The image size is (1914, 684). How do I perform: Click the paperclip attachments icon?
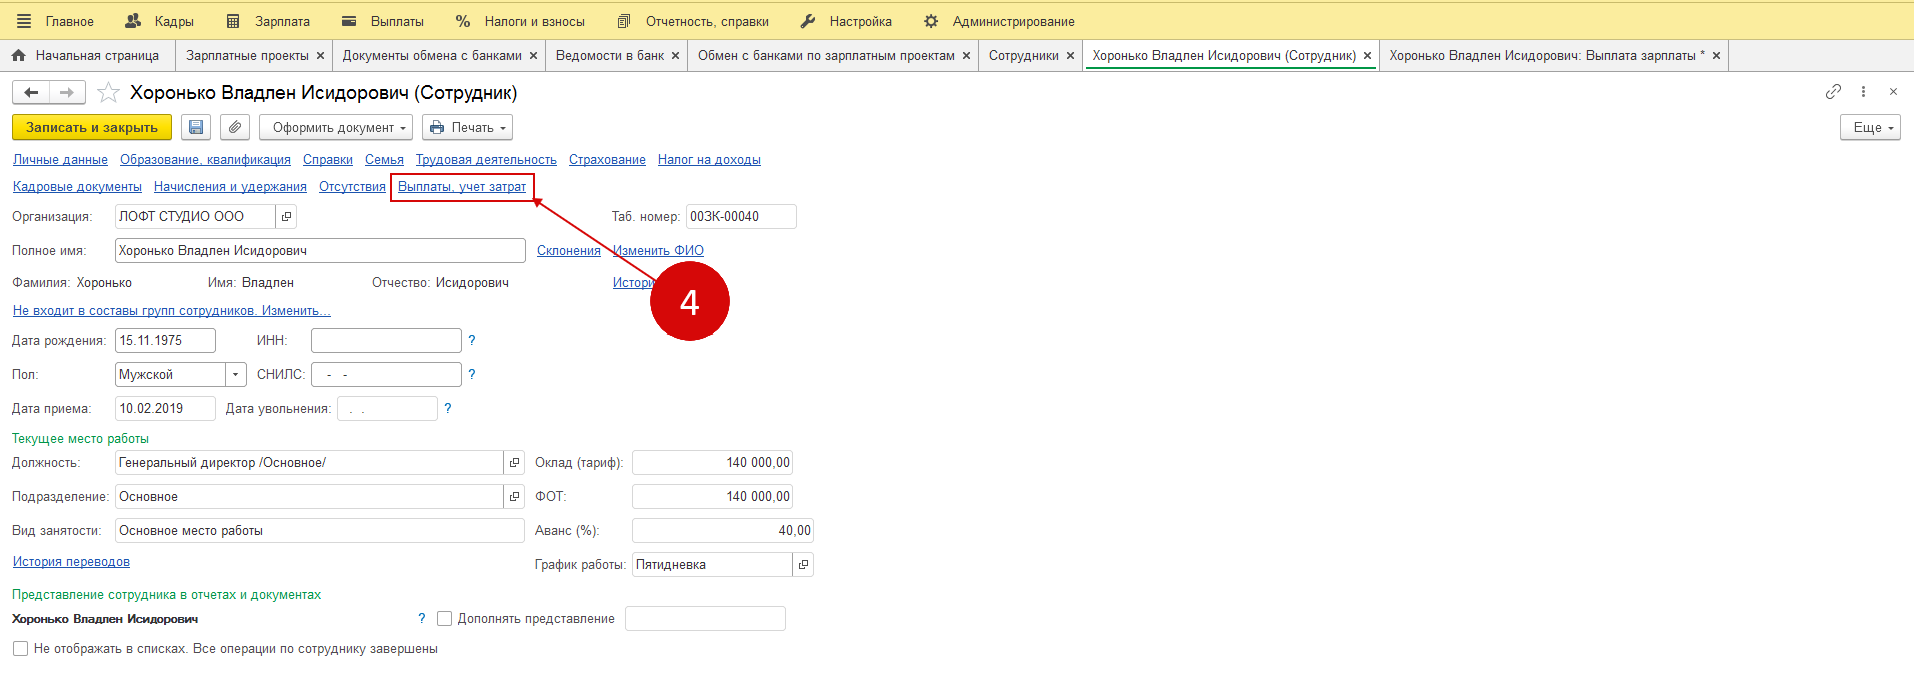(234, 127)
